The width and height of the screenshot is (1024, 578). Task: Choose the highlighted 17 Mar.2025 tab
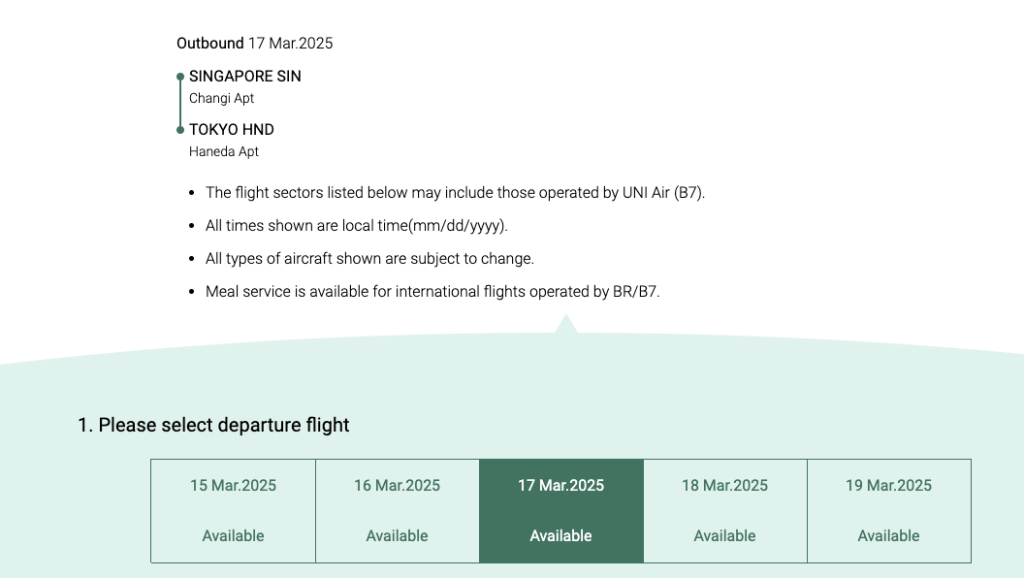(561, 511)
